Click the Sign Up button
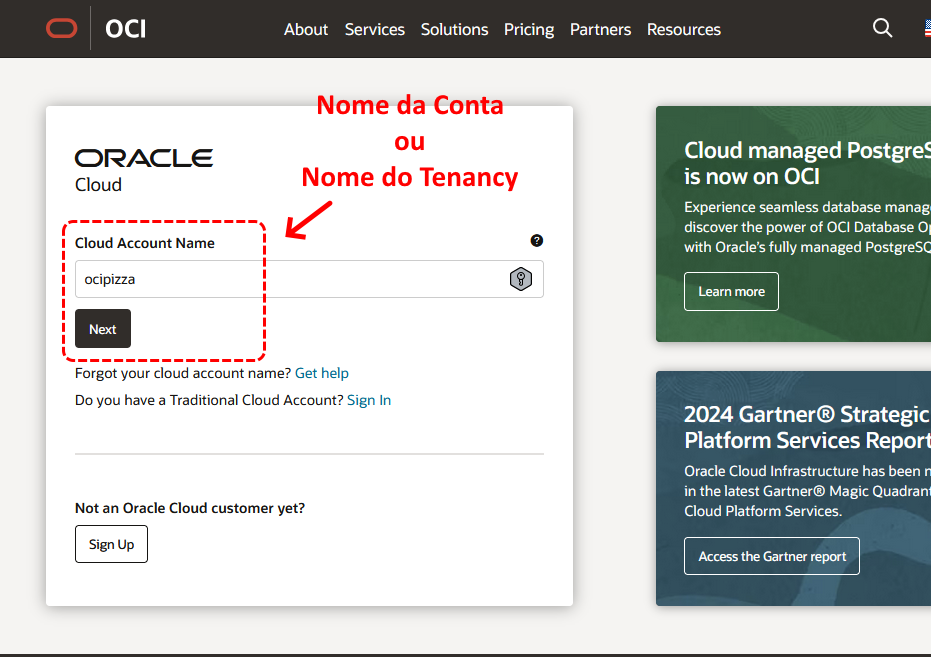The height and width of the screenshot is (657, 931). pyautogui.click(x=111, y=544)
